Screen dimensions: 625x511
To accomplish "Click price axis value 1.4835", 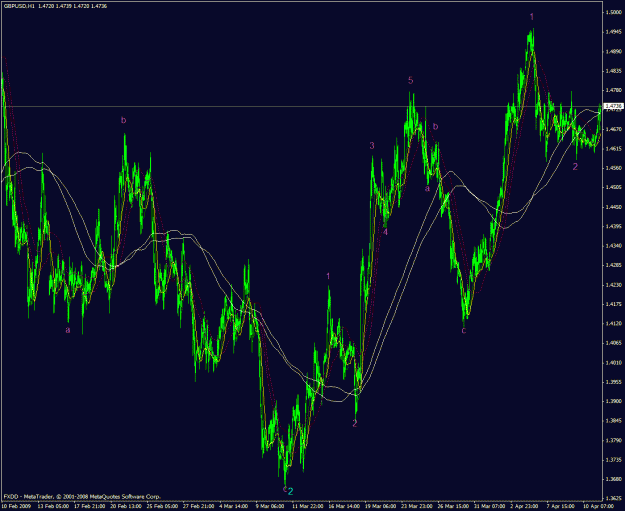I will click(x=613, y=71).
